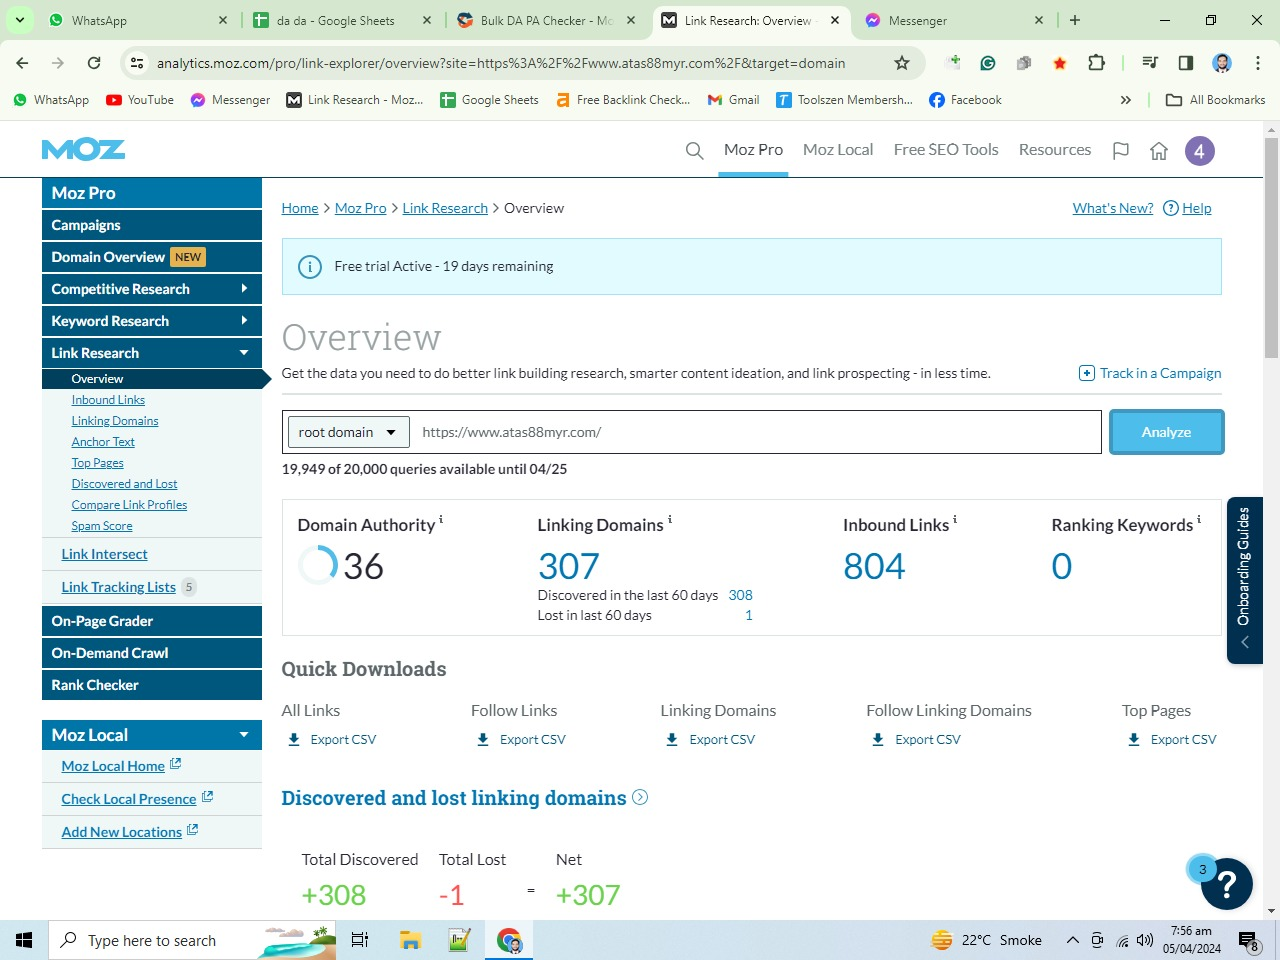This screenshot has width=1280, height=960.
Task: Click the Analyze button
Action: click(1166, 432)
